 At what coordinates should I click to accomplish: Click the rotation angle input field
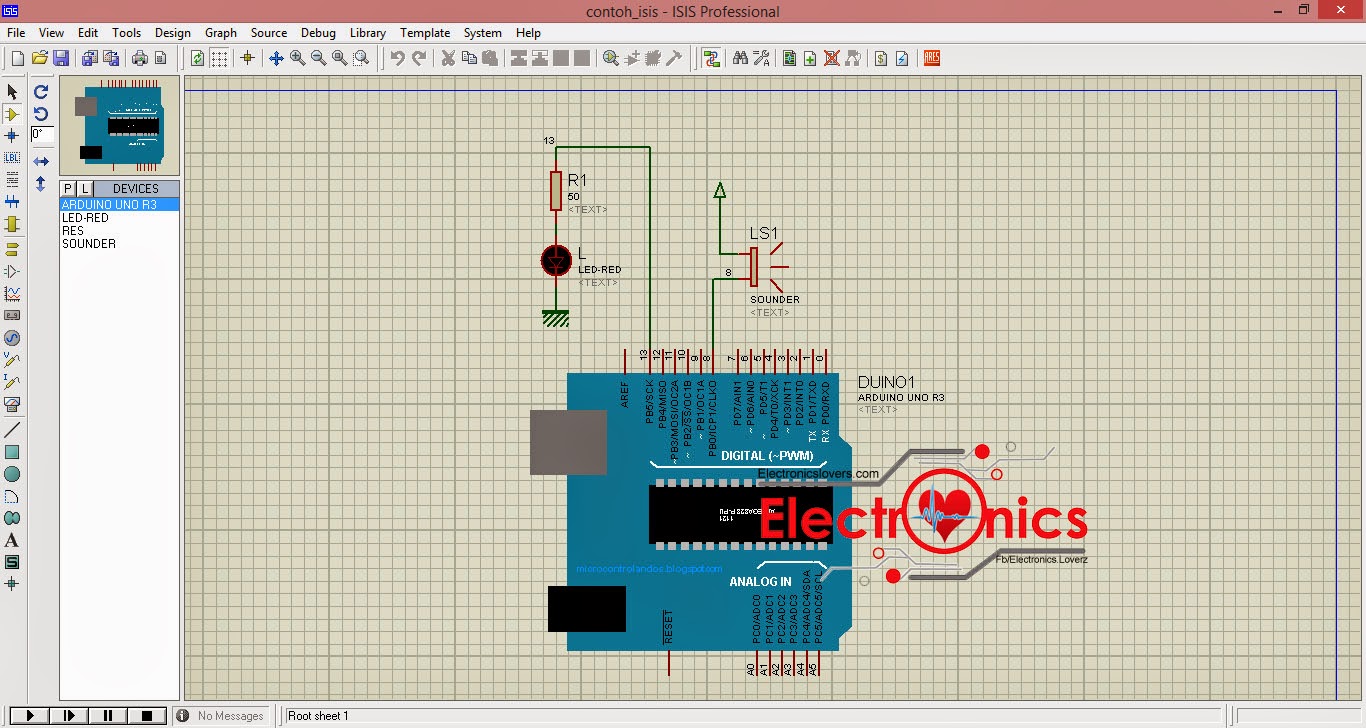tap(42, 134)
